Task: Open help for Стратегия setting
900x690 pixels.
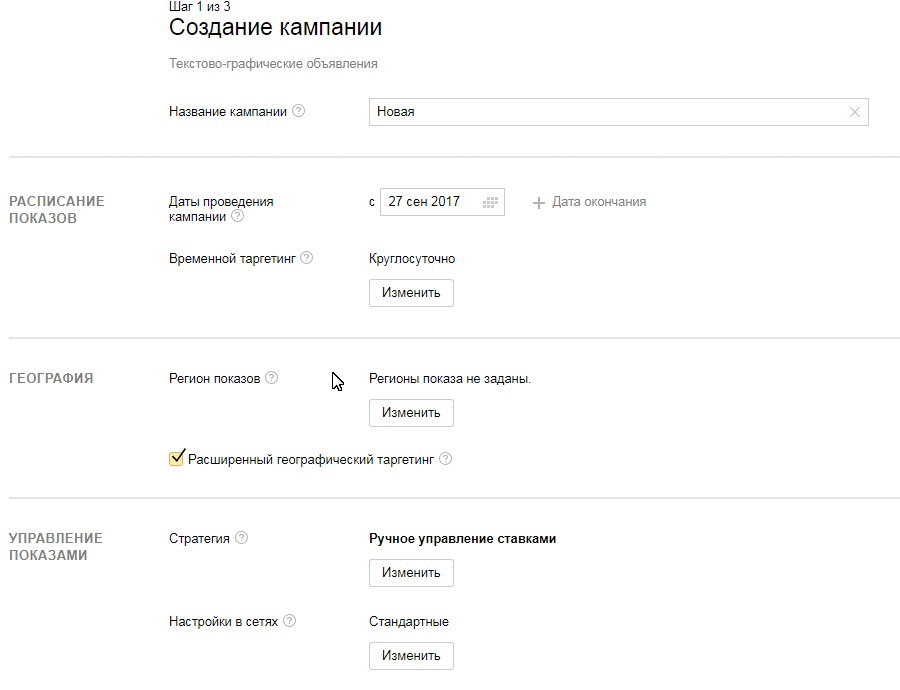Action: (240, 537)
